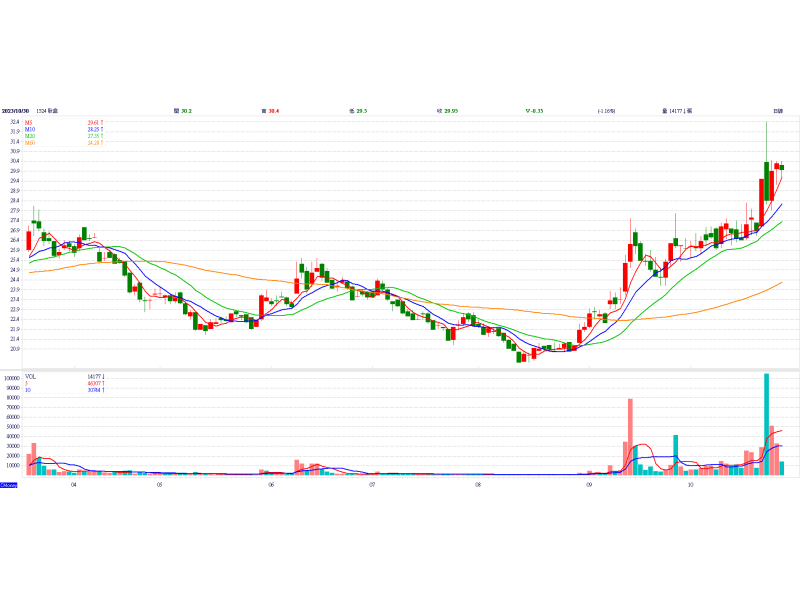800x600 pixels.
Task: Click the orange M60 moving average label
Action: (x=30, y=143)
